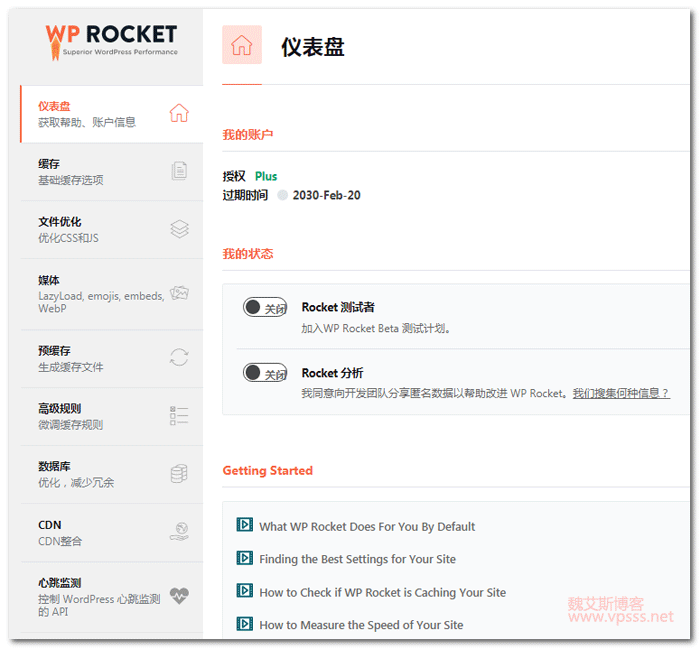Screen dimensions: 700x649
Task: Click the 我的状态 section heading
Action: 248,254
